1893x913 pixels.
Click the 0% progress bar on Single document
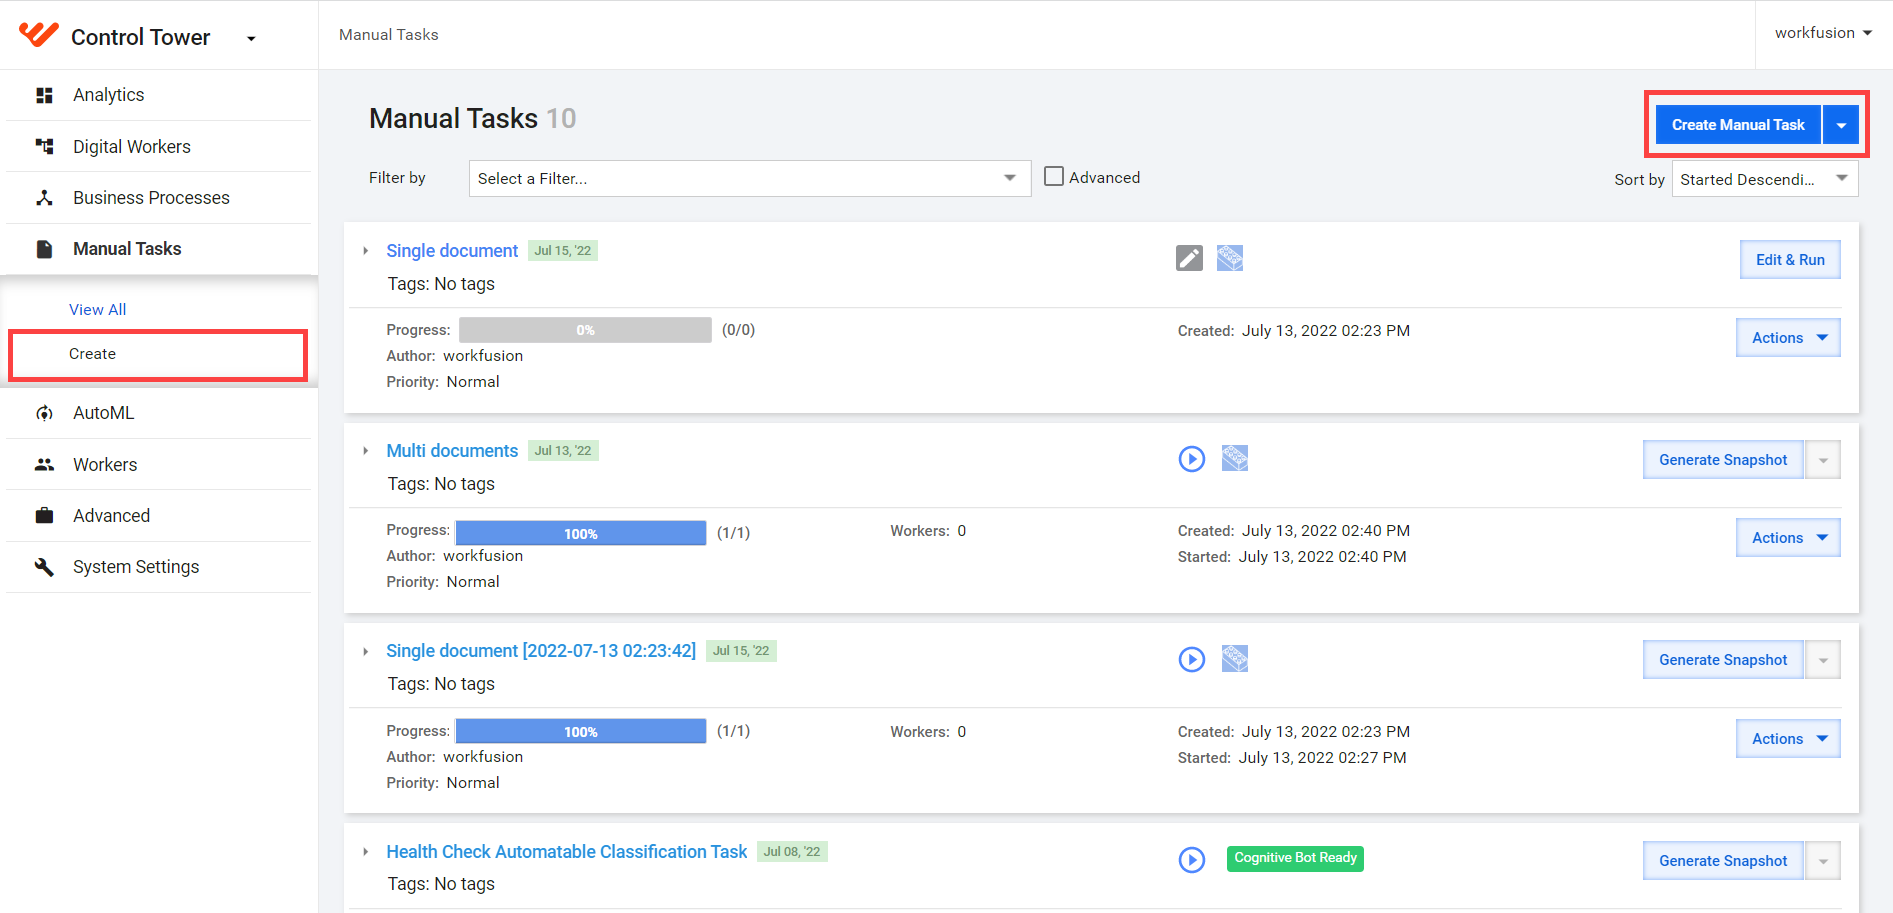coord(585,330)
